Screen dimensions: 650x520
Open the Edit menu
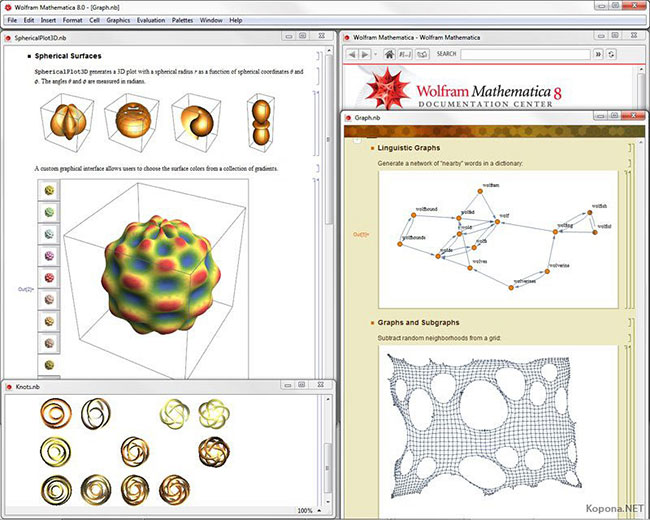click(x=29, y=20)
